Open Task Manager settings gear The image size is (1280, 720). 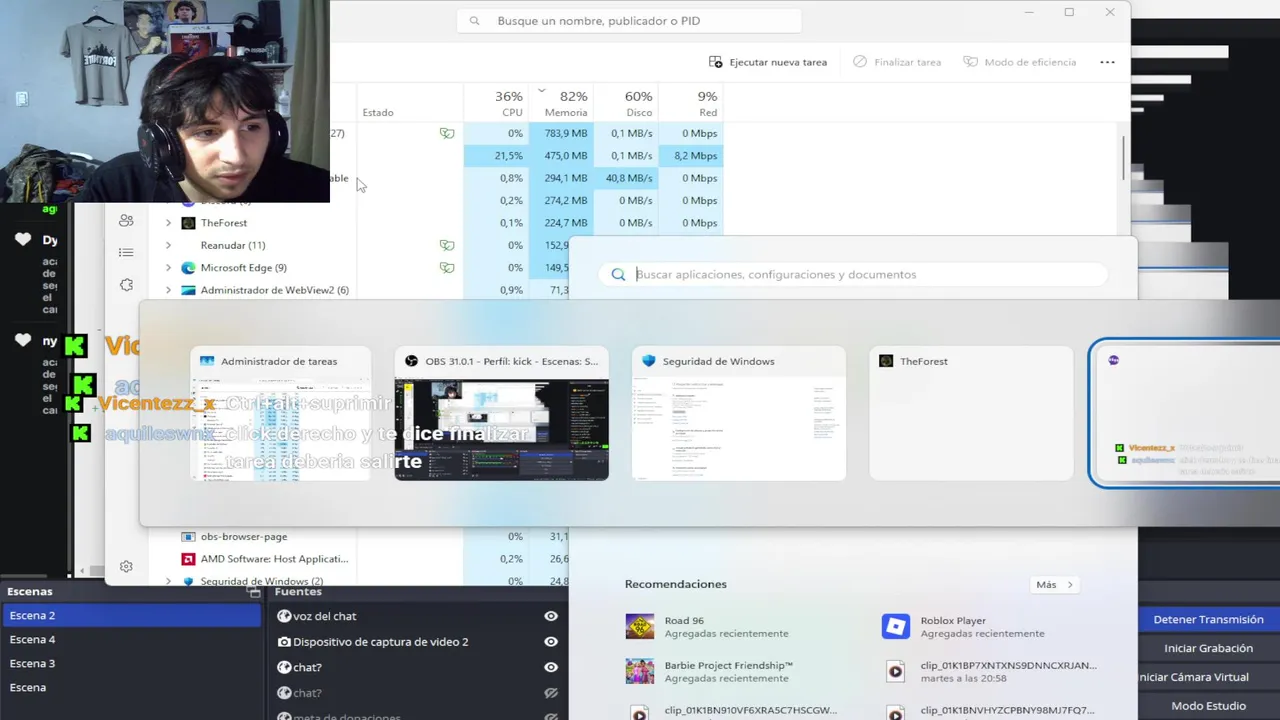(126, 567)
